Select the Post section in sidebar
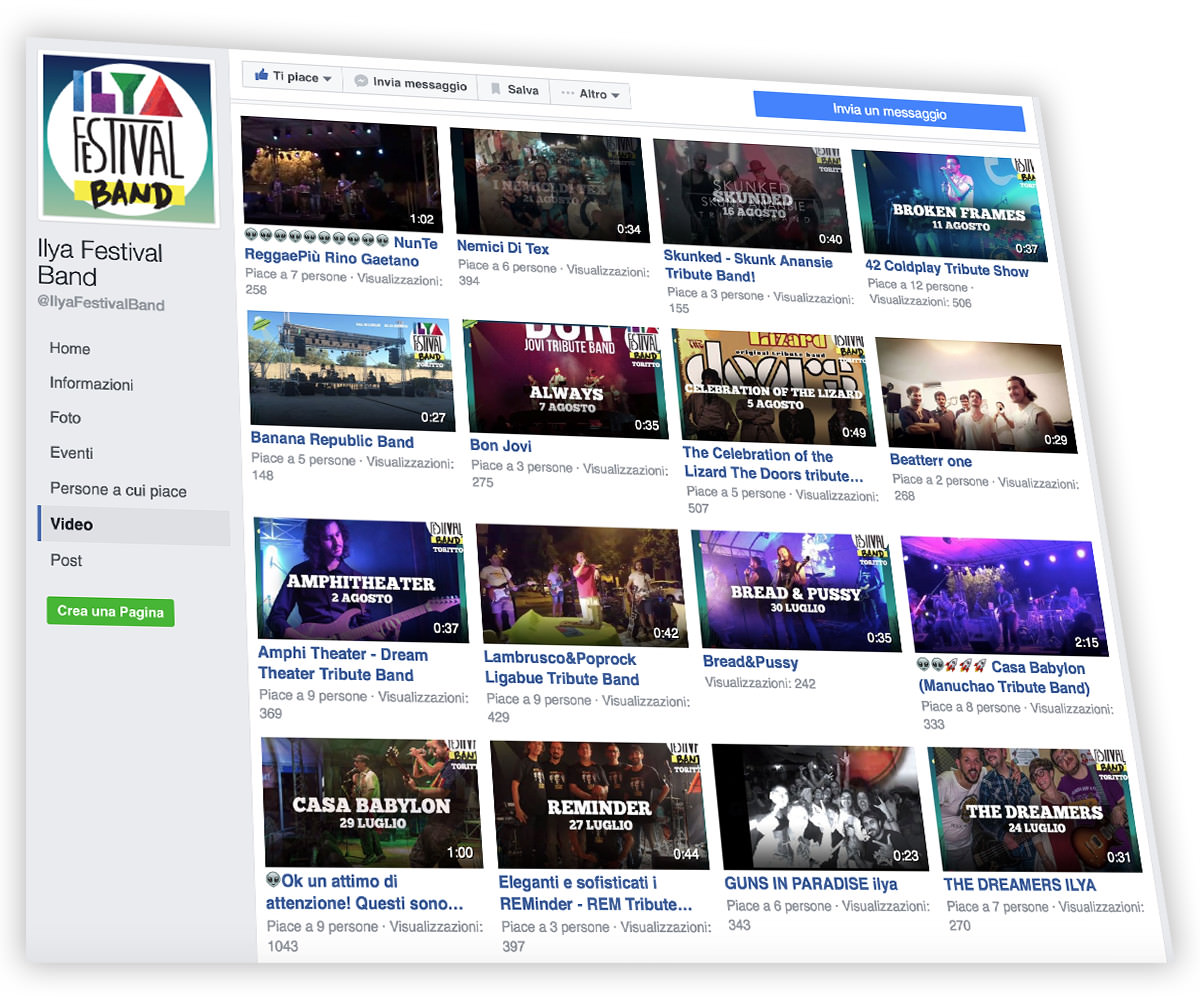Viewport: 1200px width, 1000px height. click(x=65, y=561)
